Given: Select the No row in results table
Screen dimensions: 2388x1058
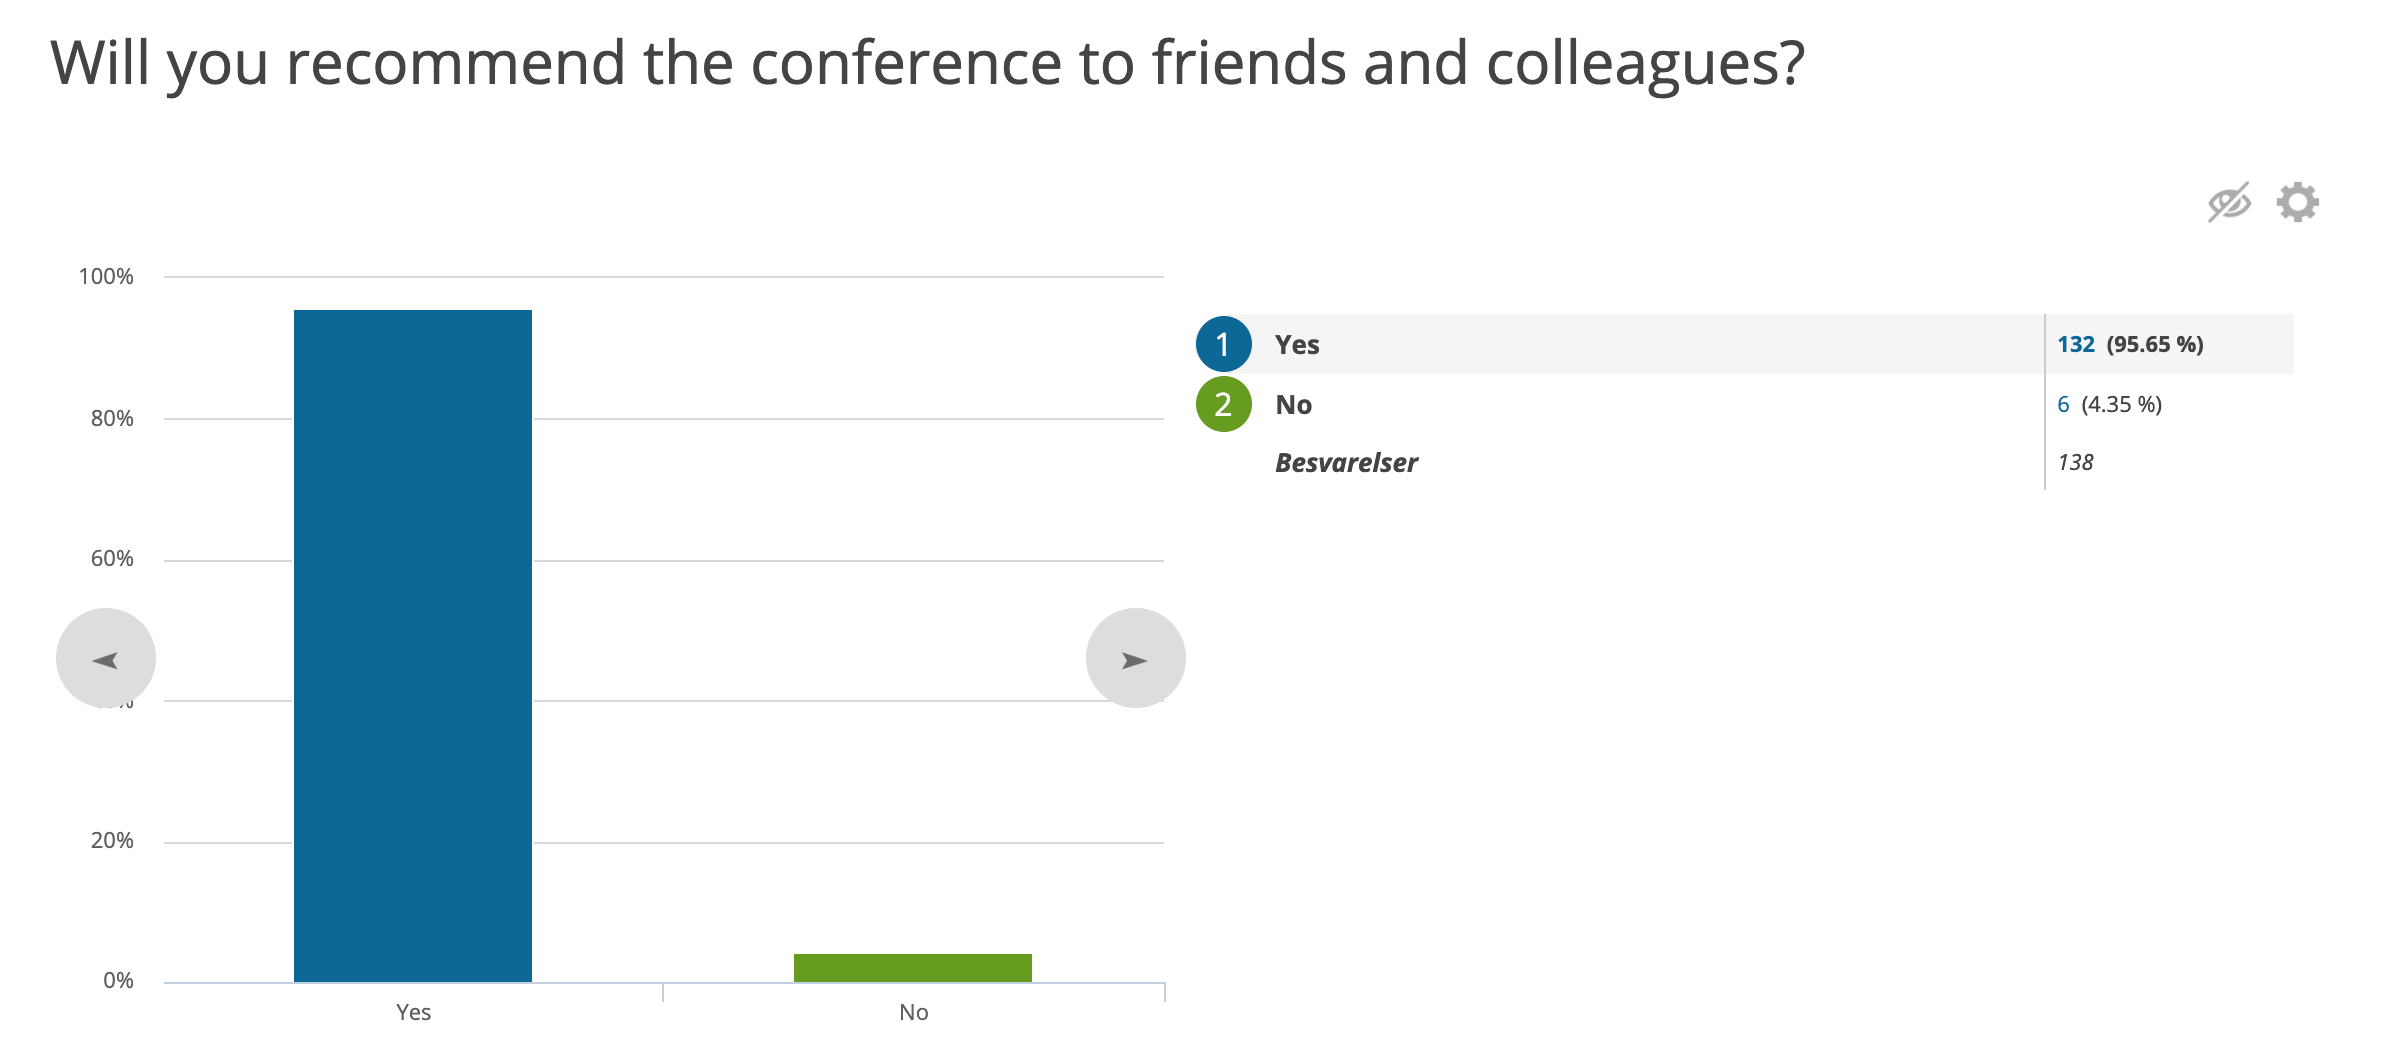Looking at the screenshot, I should 1745,404.
